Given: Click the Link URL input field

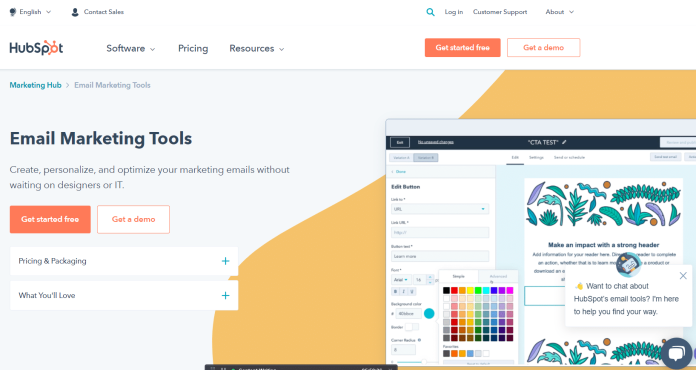Looking at the screenshot, I should pos(440,232).
